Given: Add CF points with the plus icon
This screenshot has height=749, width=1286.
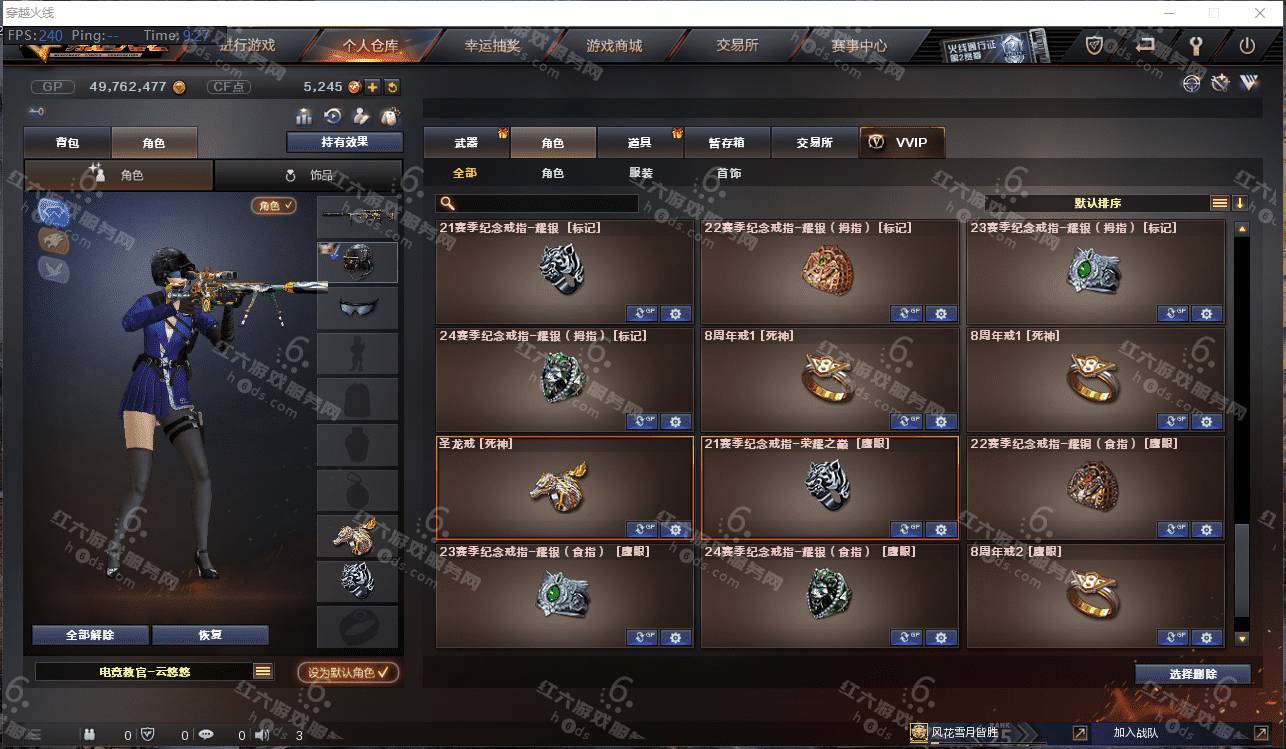Looking at the screenshot, I should [372, 87].
